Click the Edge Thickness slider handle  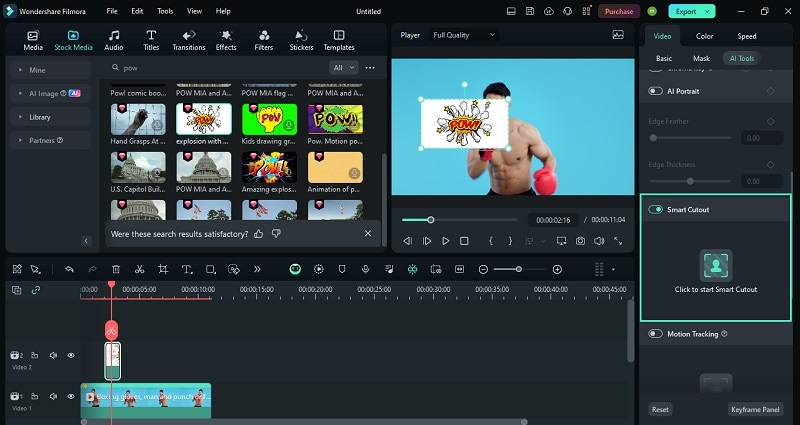(690, 181)
